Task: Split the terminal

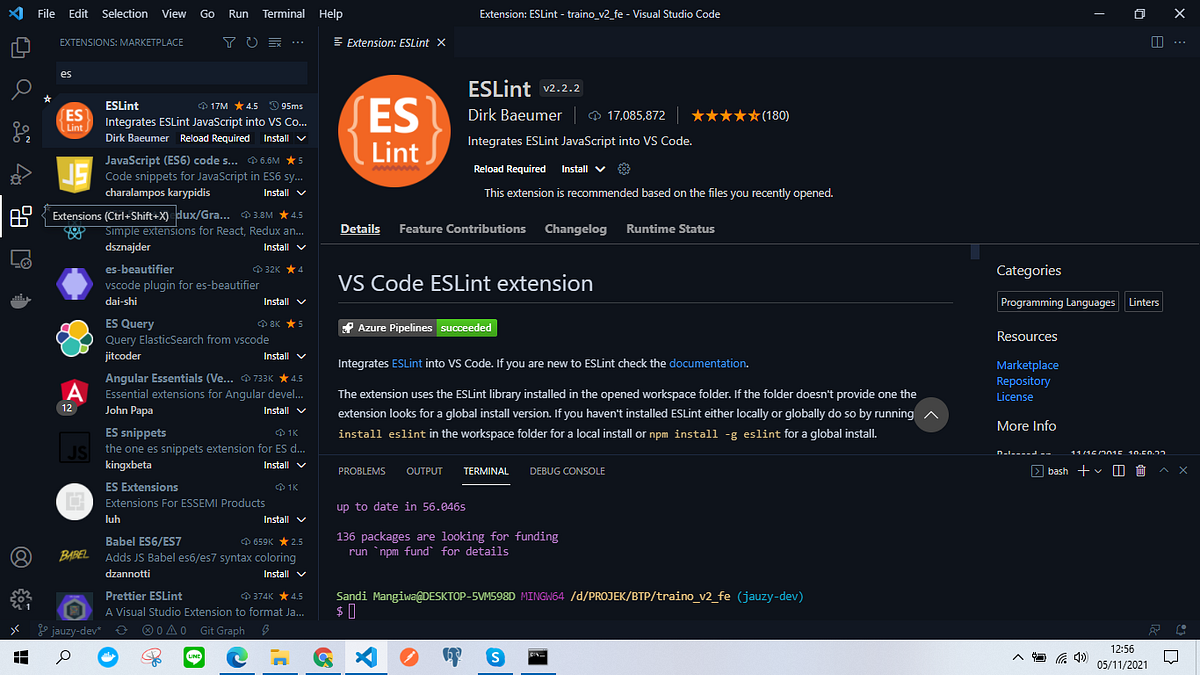Action: [x=1118, y=470]
